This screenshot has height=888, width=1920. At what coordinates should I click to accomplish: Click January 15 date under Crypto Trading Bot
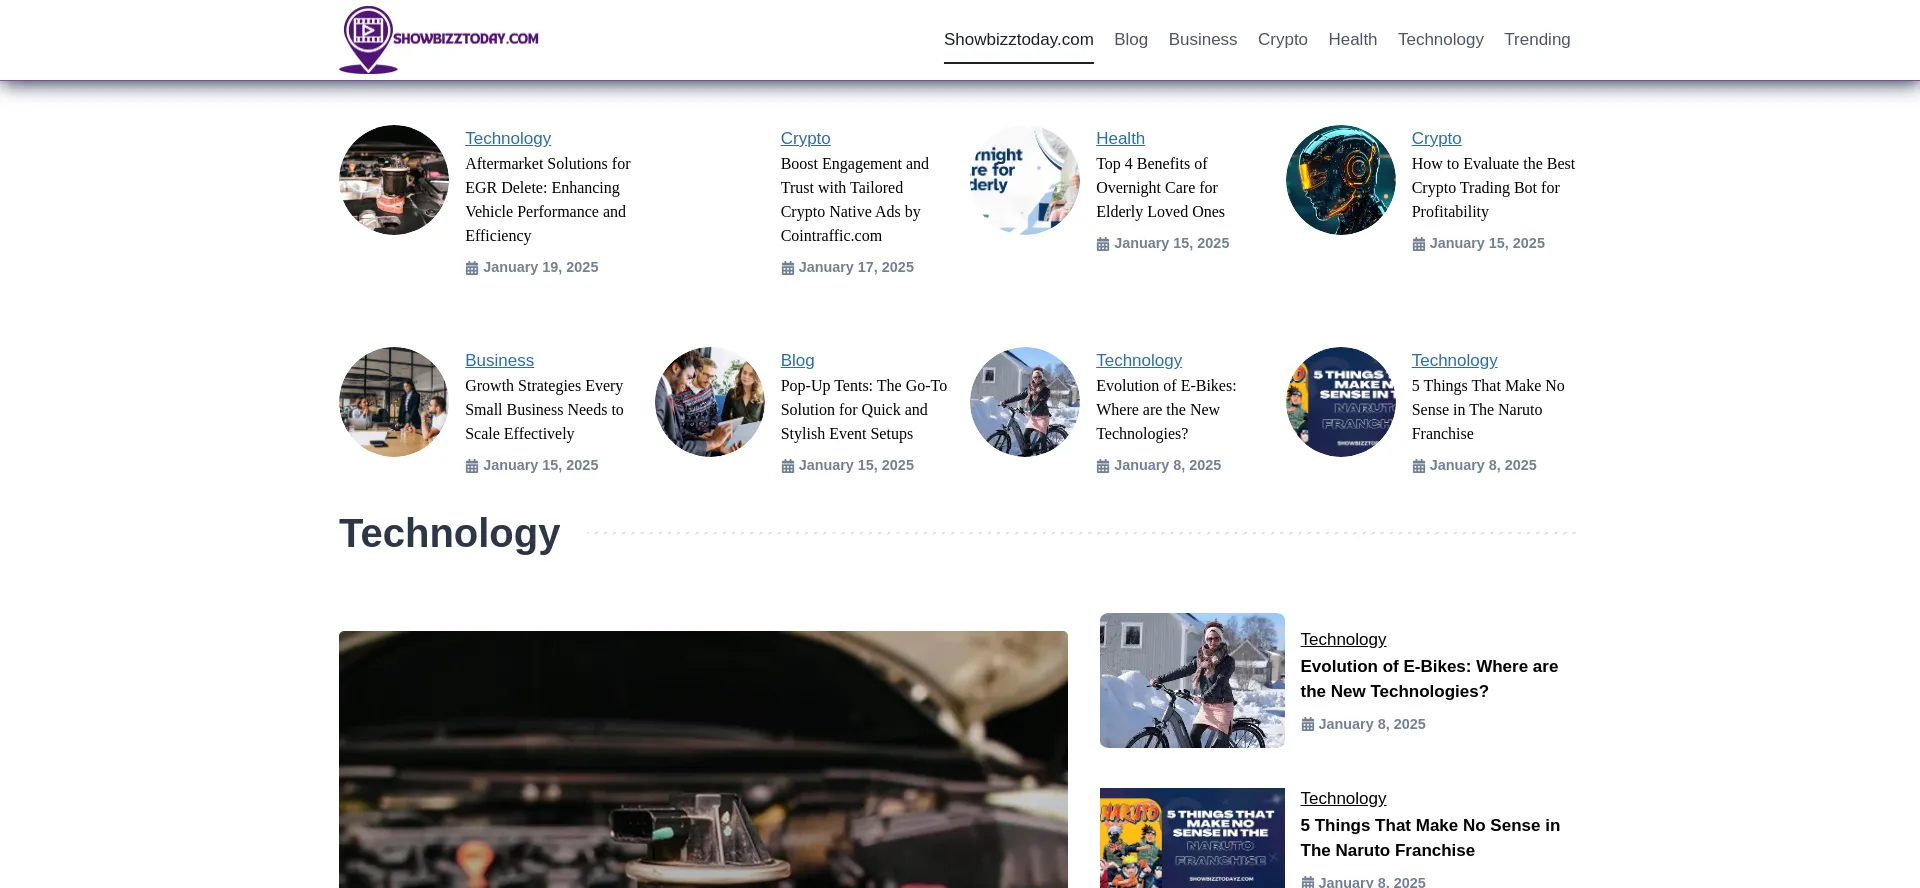pos(1487,243)
